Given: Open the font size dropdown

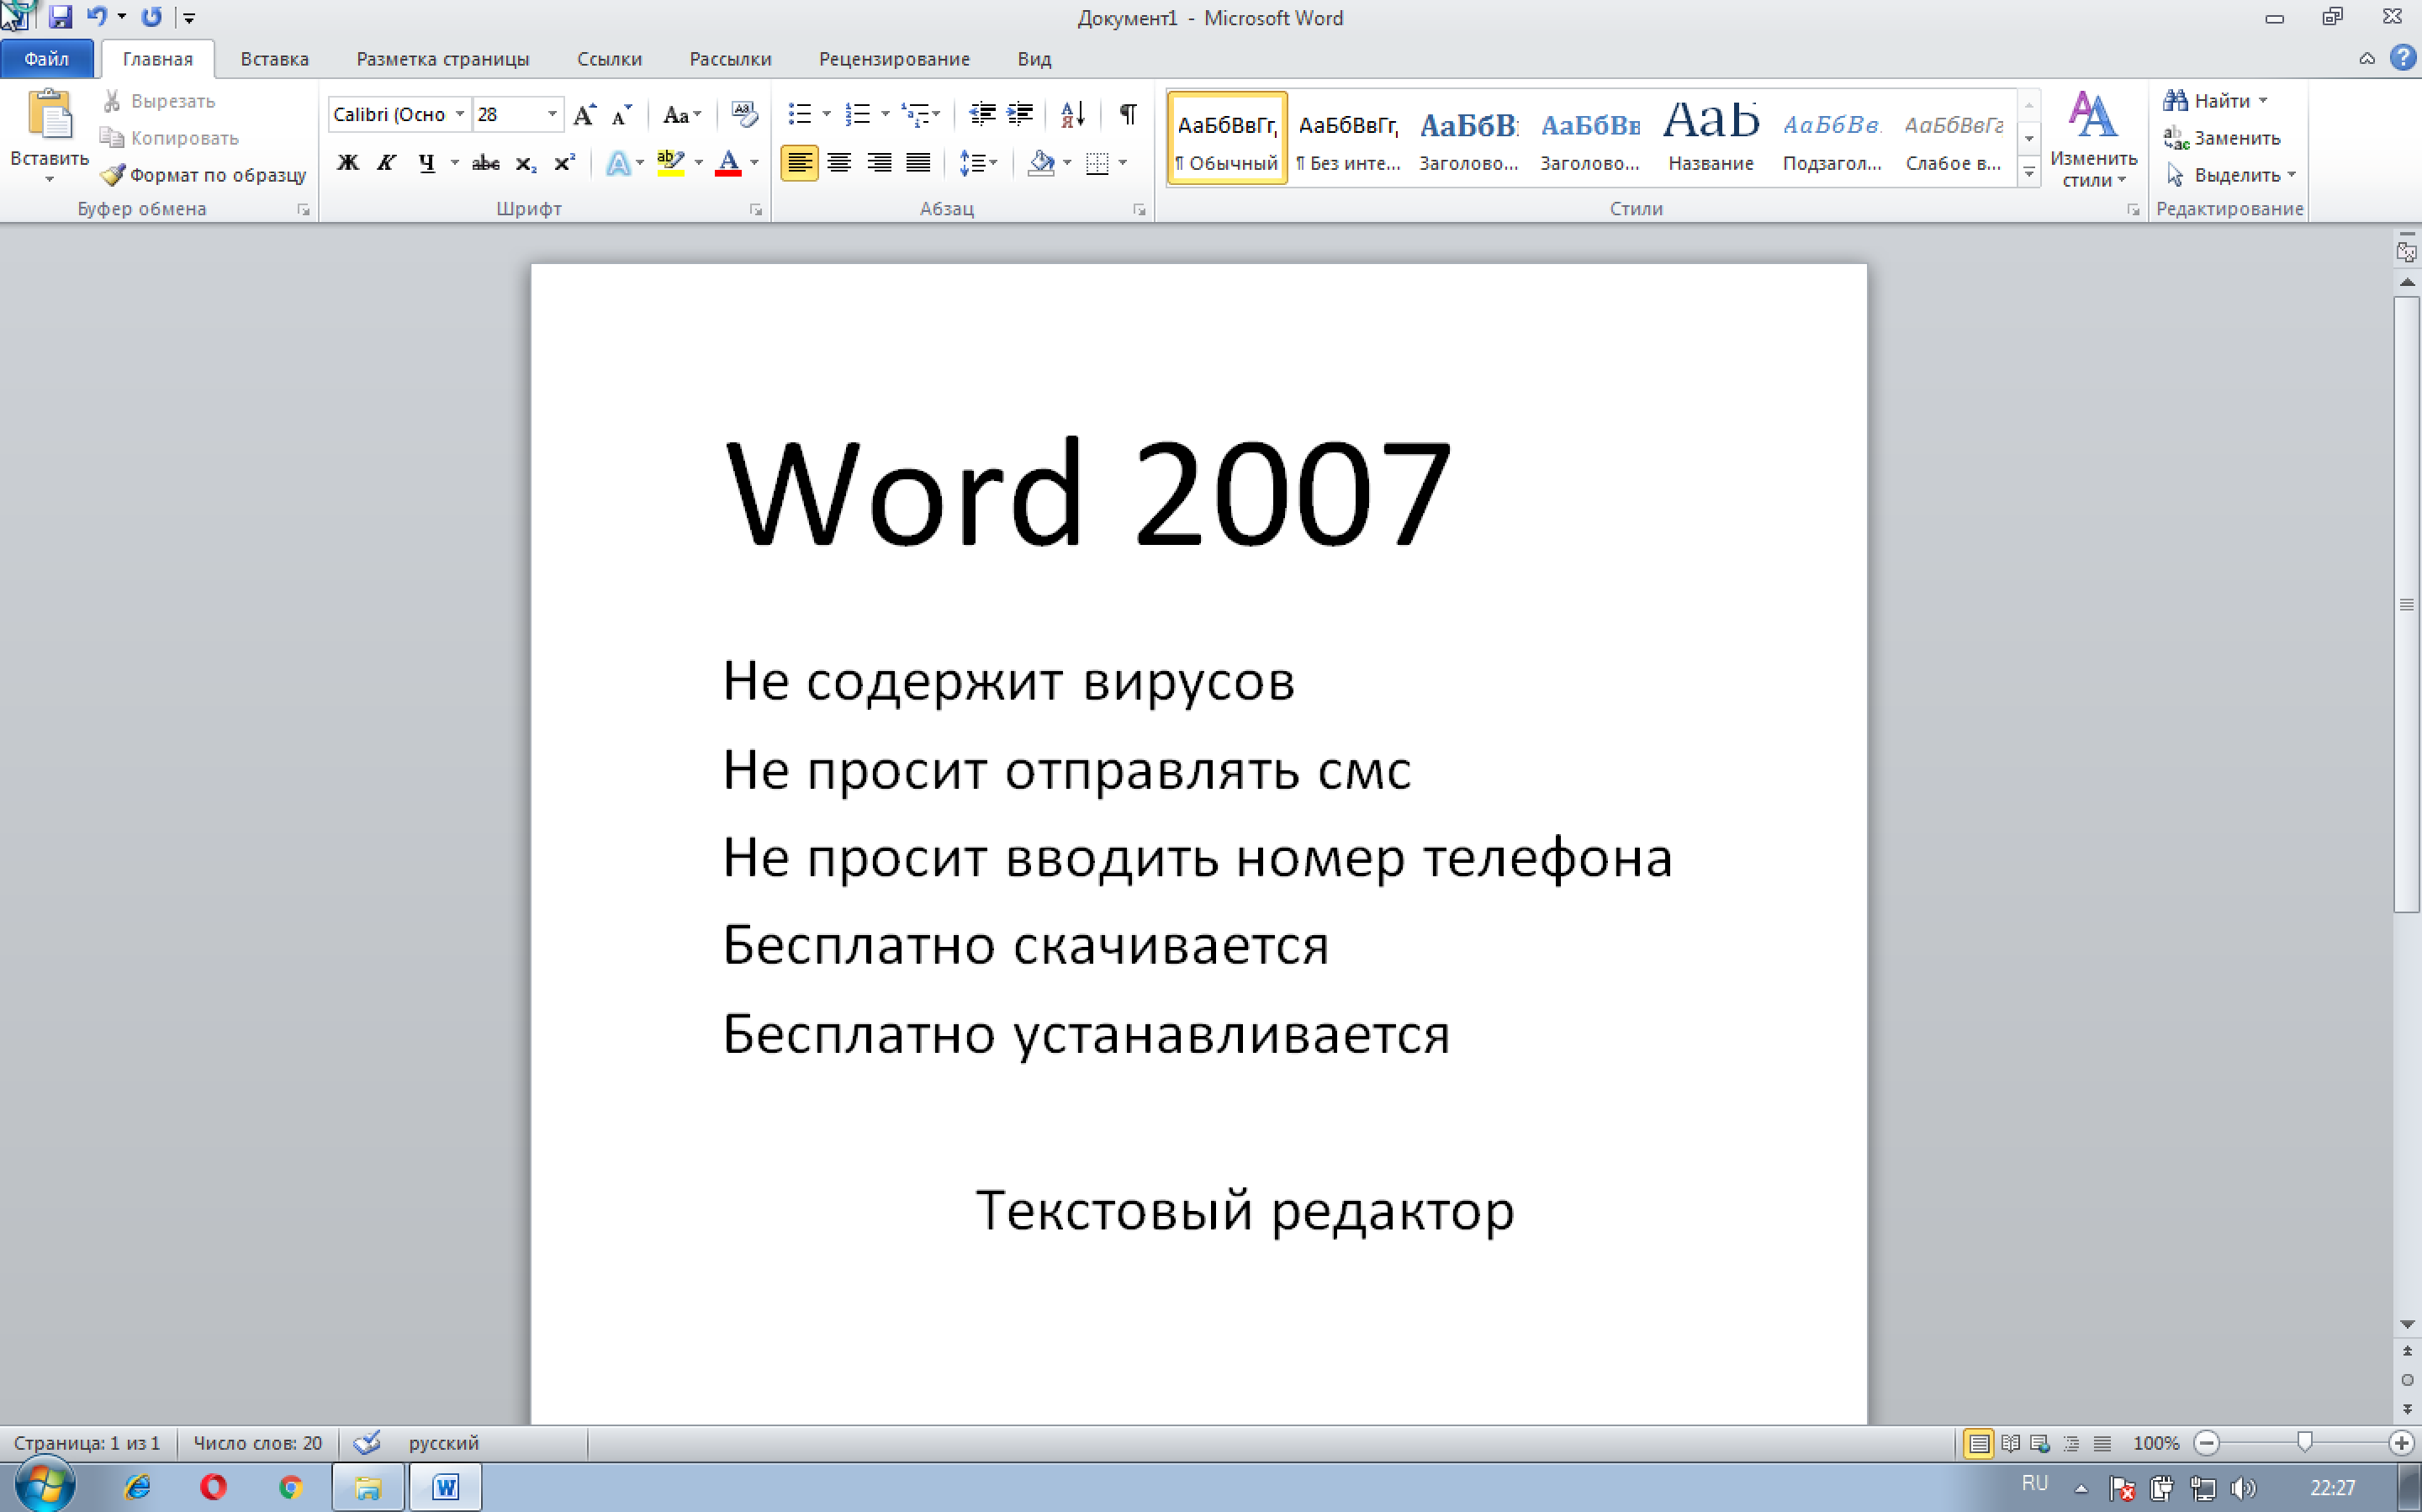Looking at the screenshot, I should (552, 114).
